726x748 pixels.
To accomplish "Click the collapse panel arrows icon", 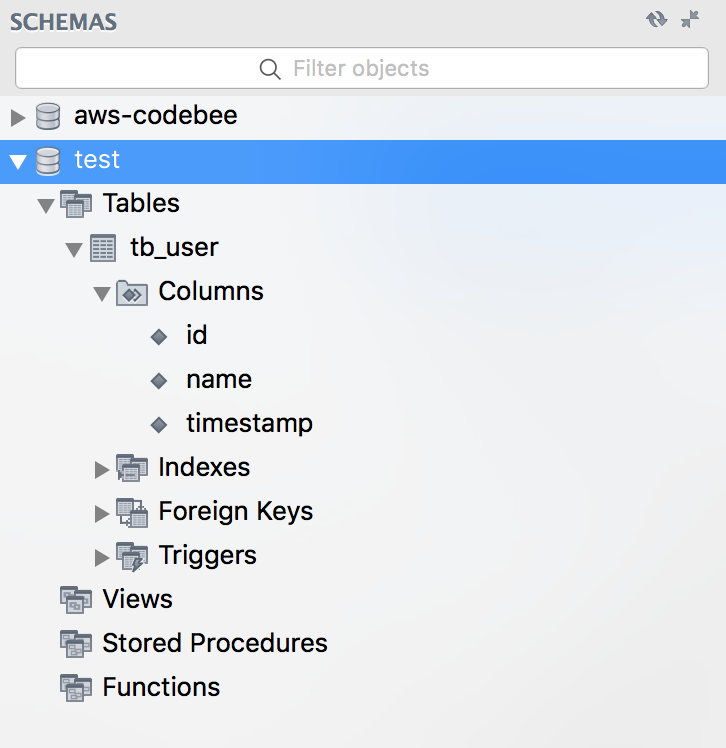I will pos(690,19).
